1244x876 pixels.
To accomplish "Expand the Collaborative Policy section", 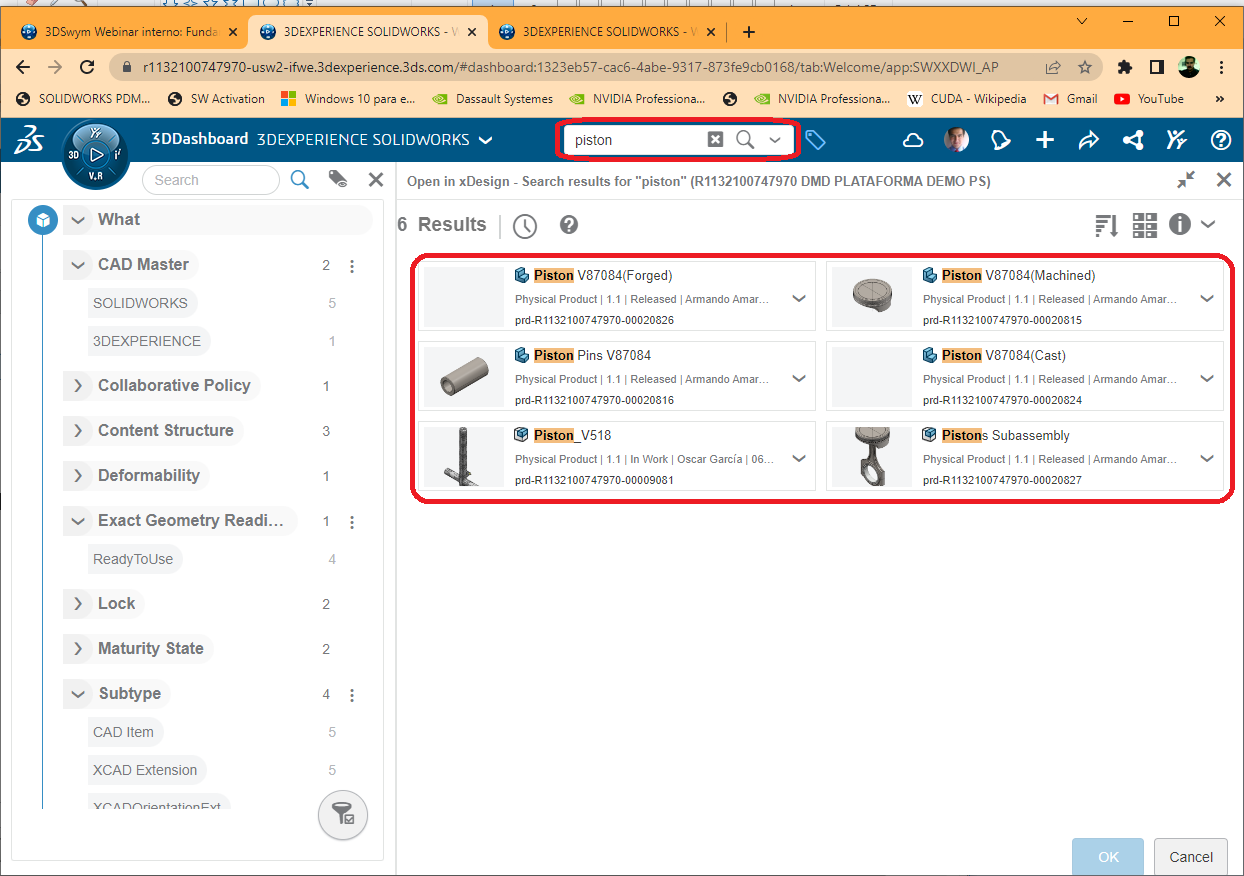I will coord(78,386).
